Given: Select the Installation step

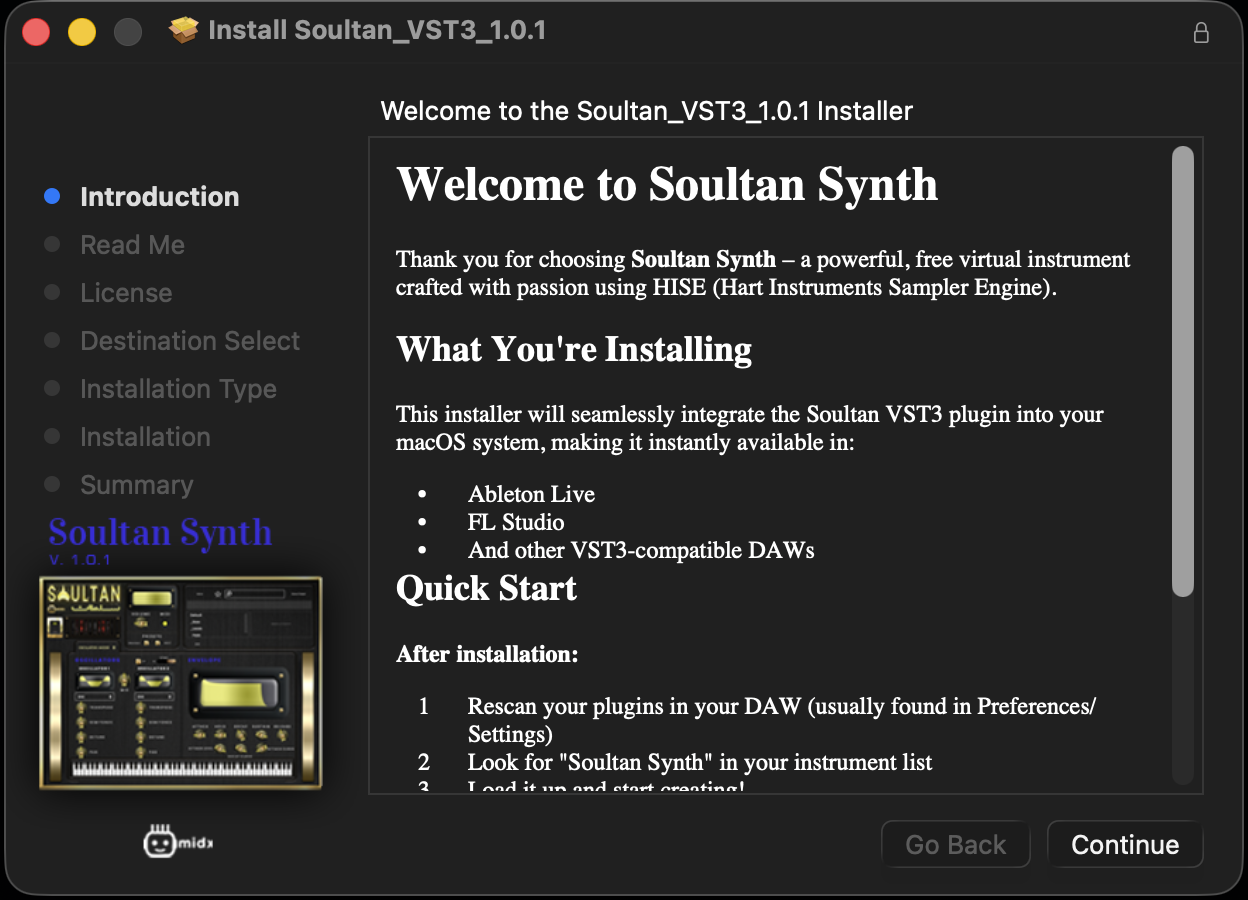Looking at the screenshot, I should coord(145,437).
